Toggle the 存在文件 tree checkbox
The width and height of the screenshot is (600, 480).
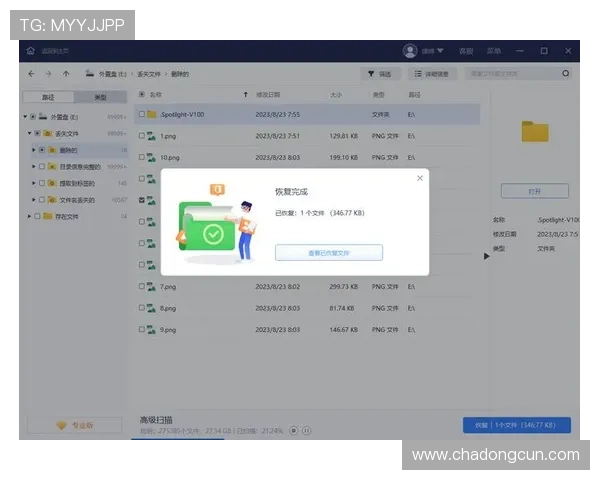[x=38, y=216]
